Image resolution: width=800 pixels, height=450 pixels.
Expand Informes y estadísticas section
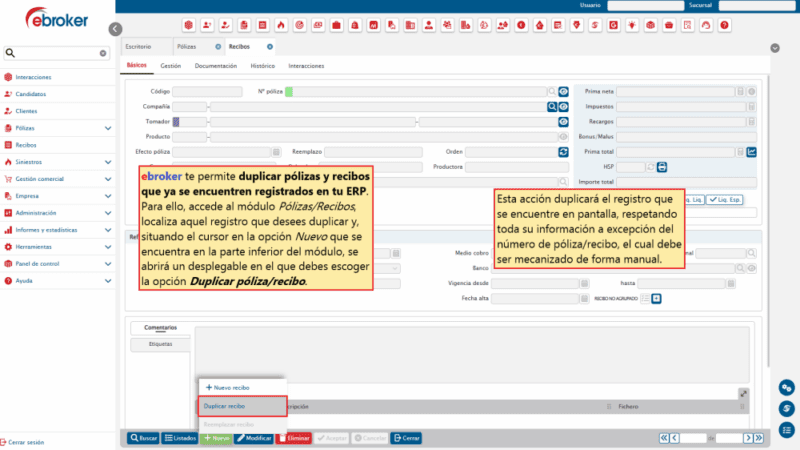pyautogui.click(x=108, y=230)
